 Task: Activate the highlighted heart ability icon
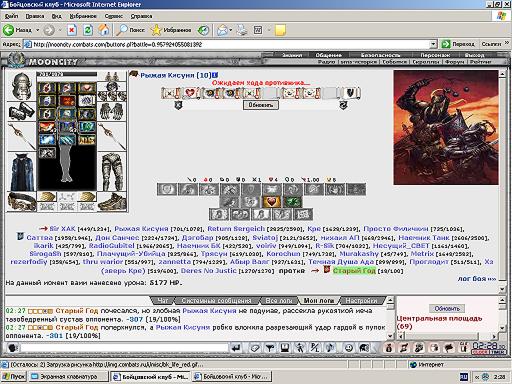tap(271, 202)
